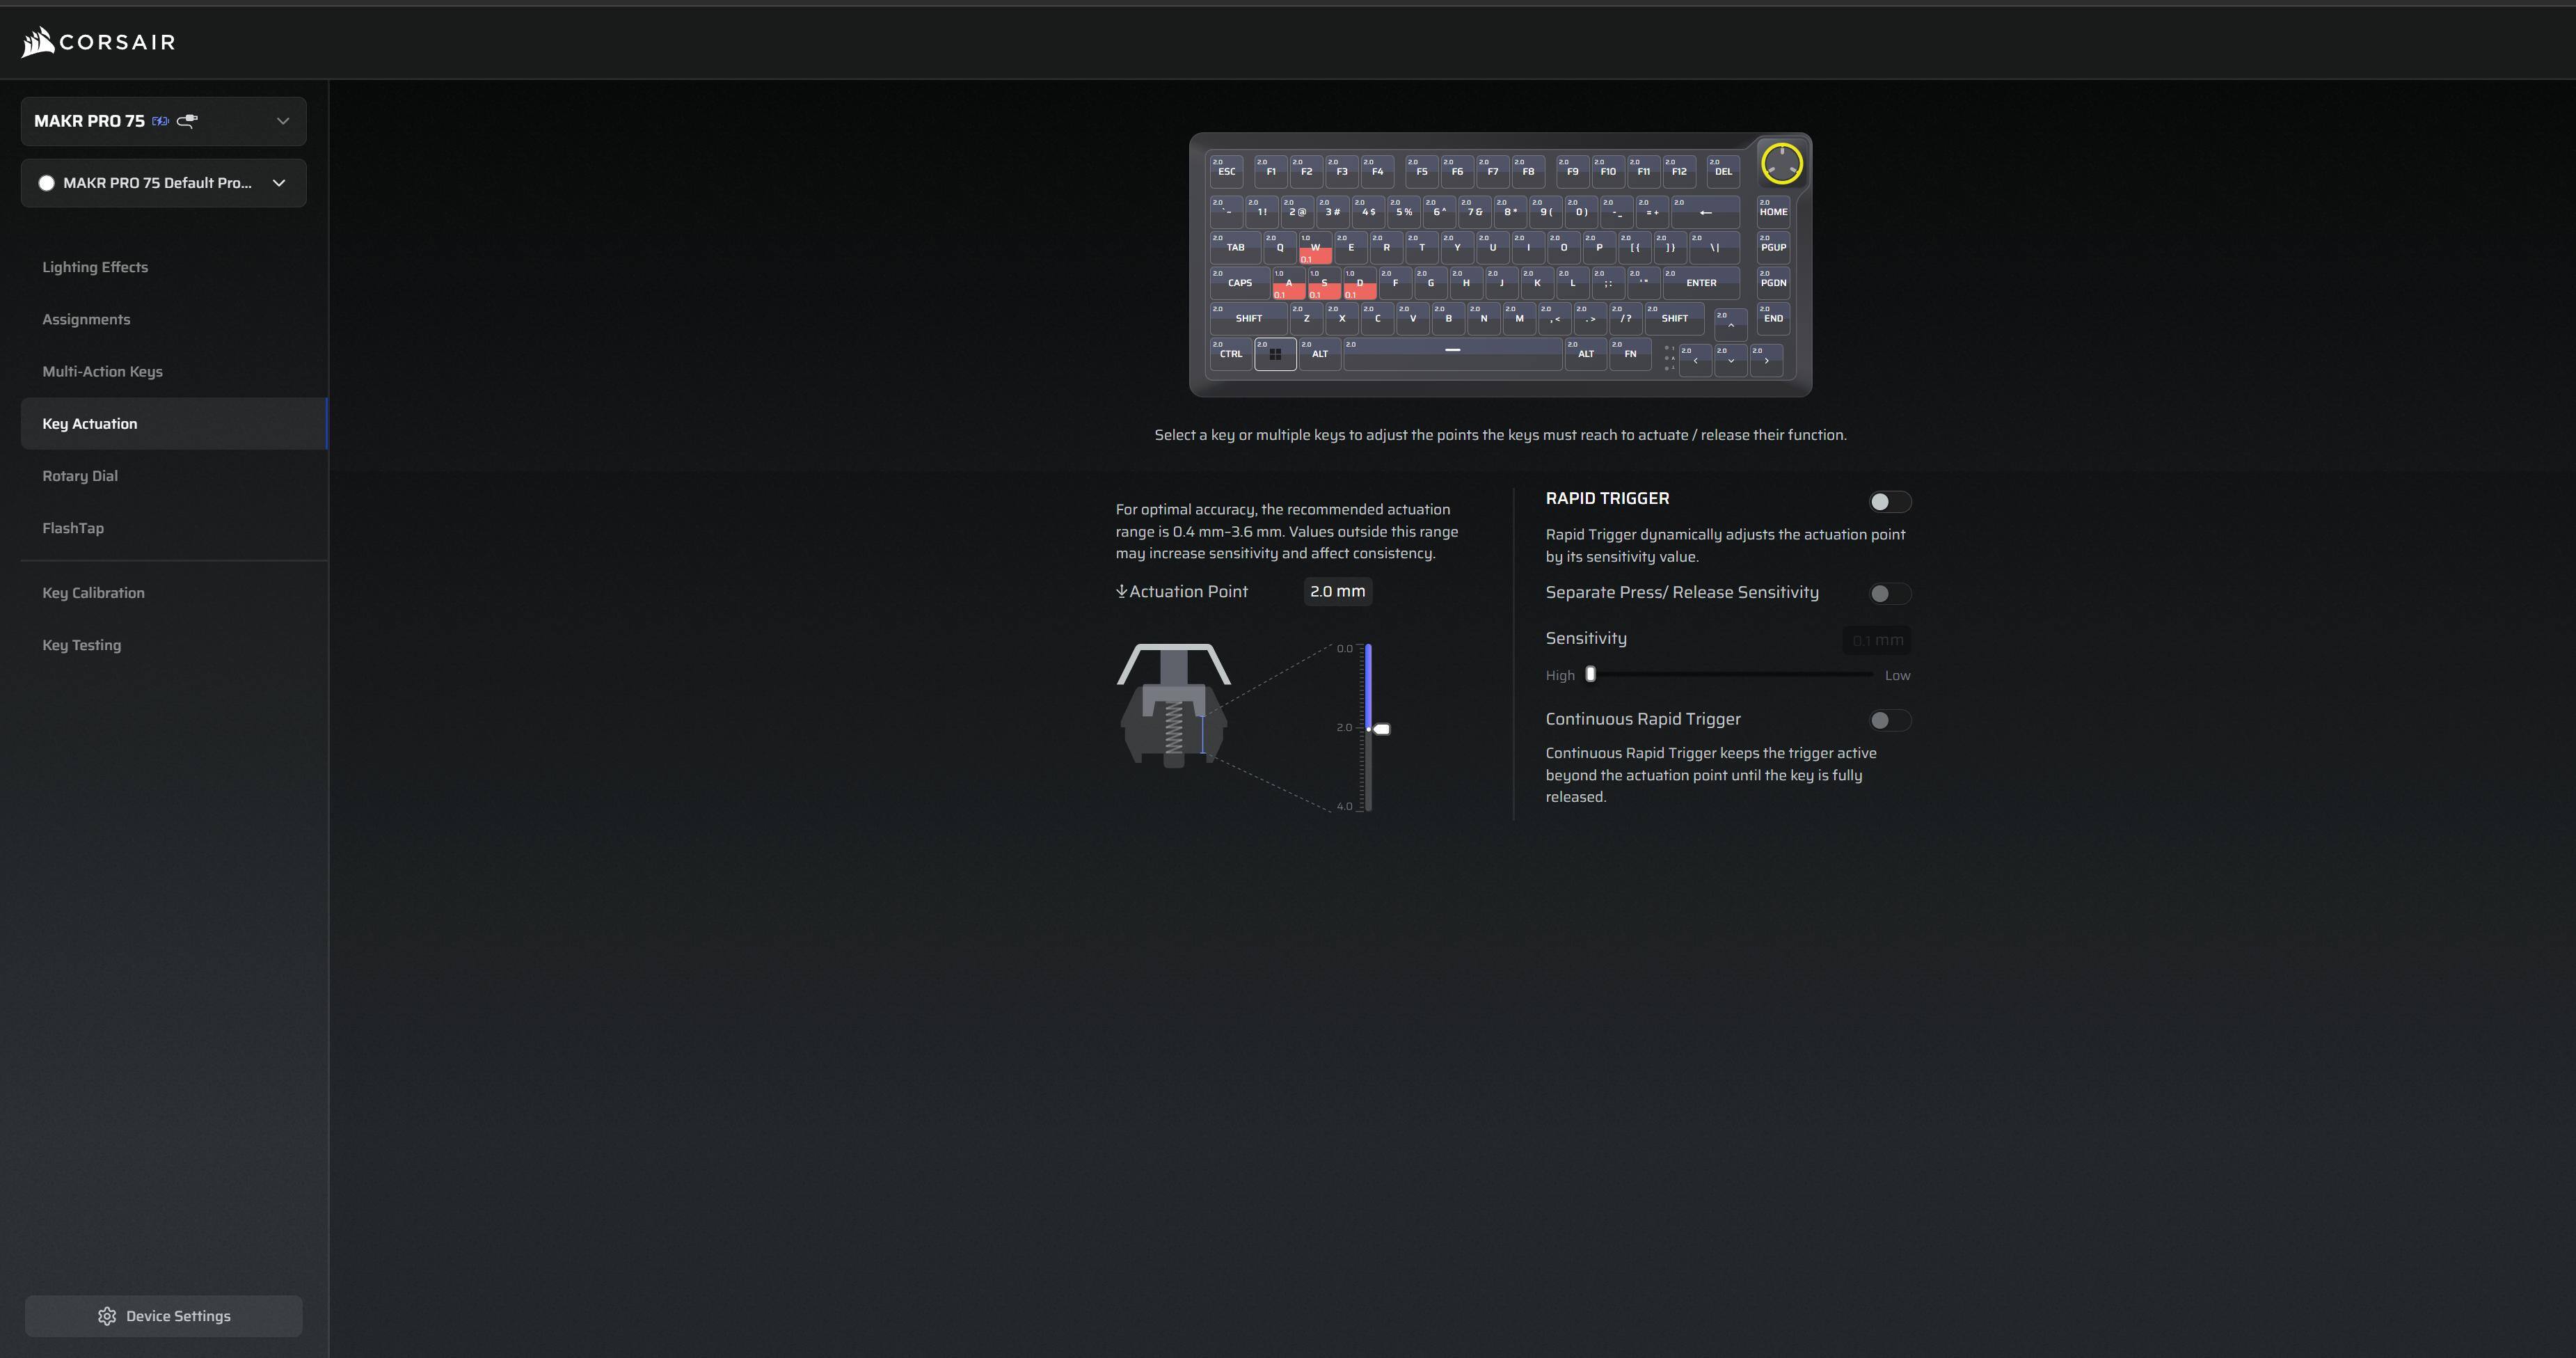Open Device Settings
The image size is (2576, 1358).
[164, 1316]
